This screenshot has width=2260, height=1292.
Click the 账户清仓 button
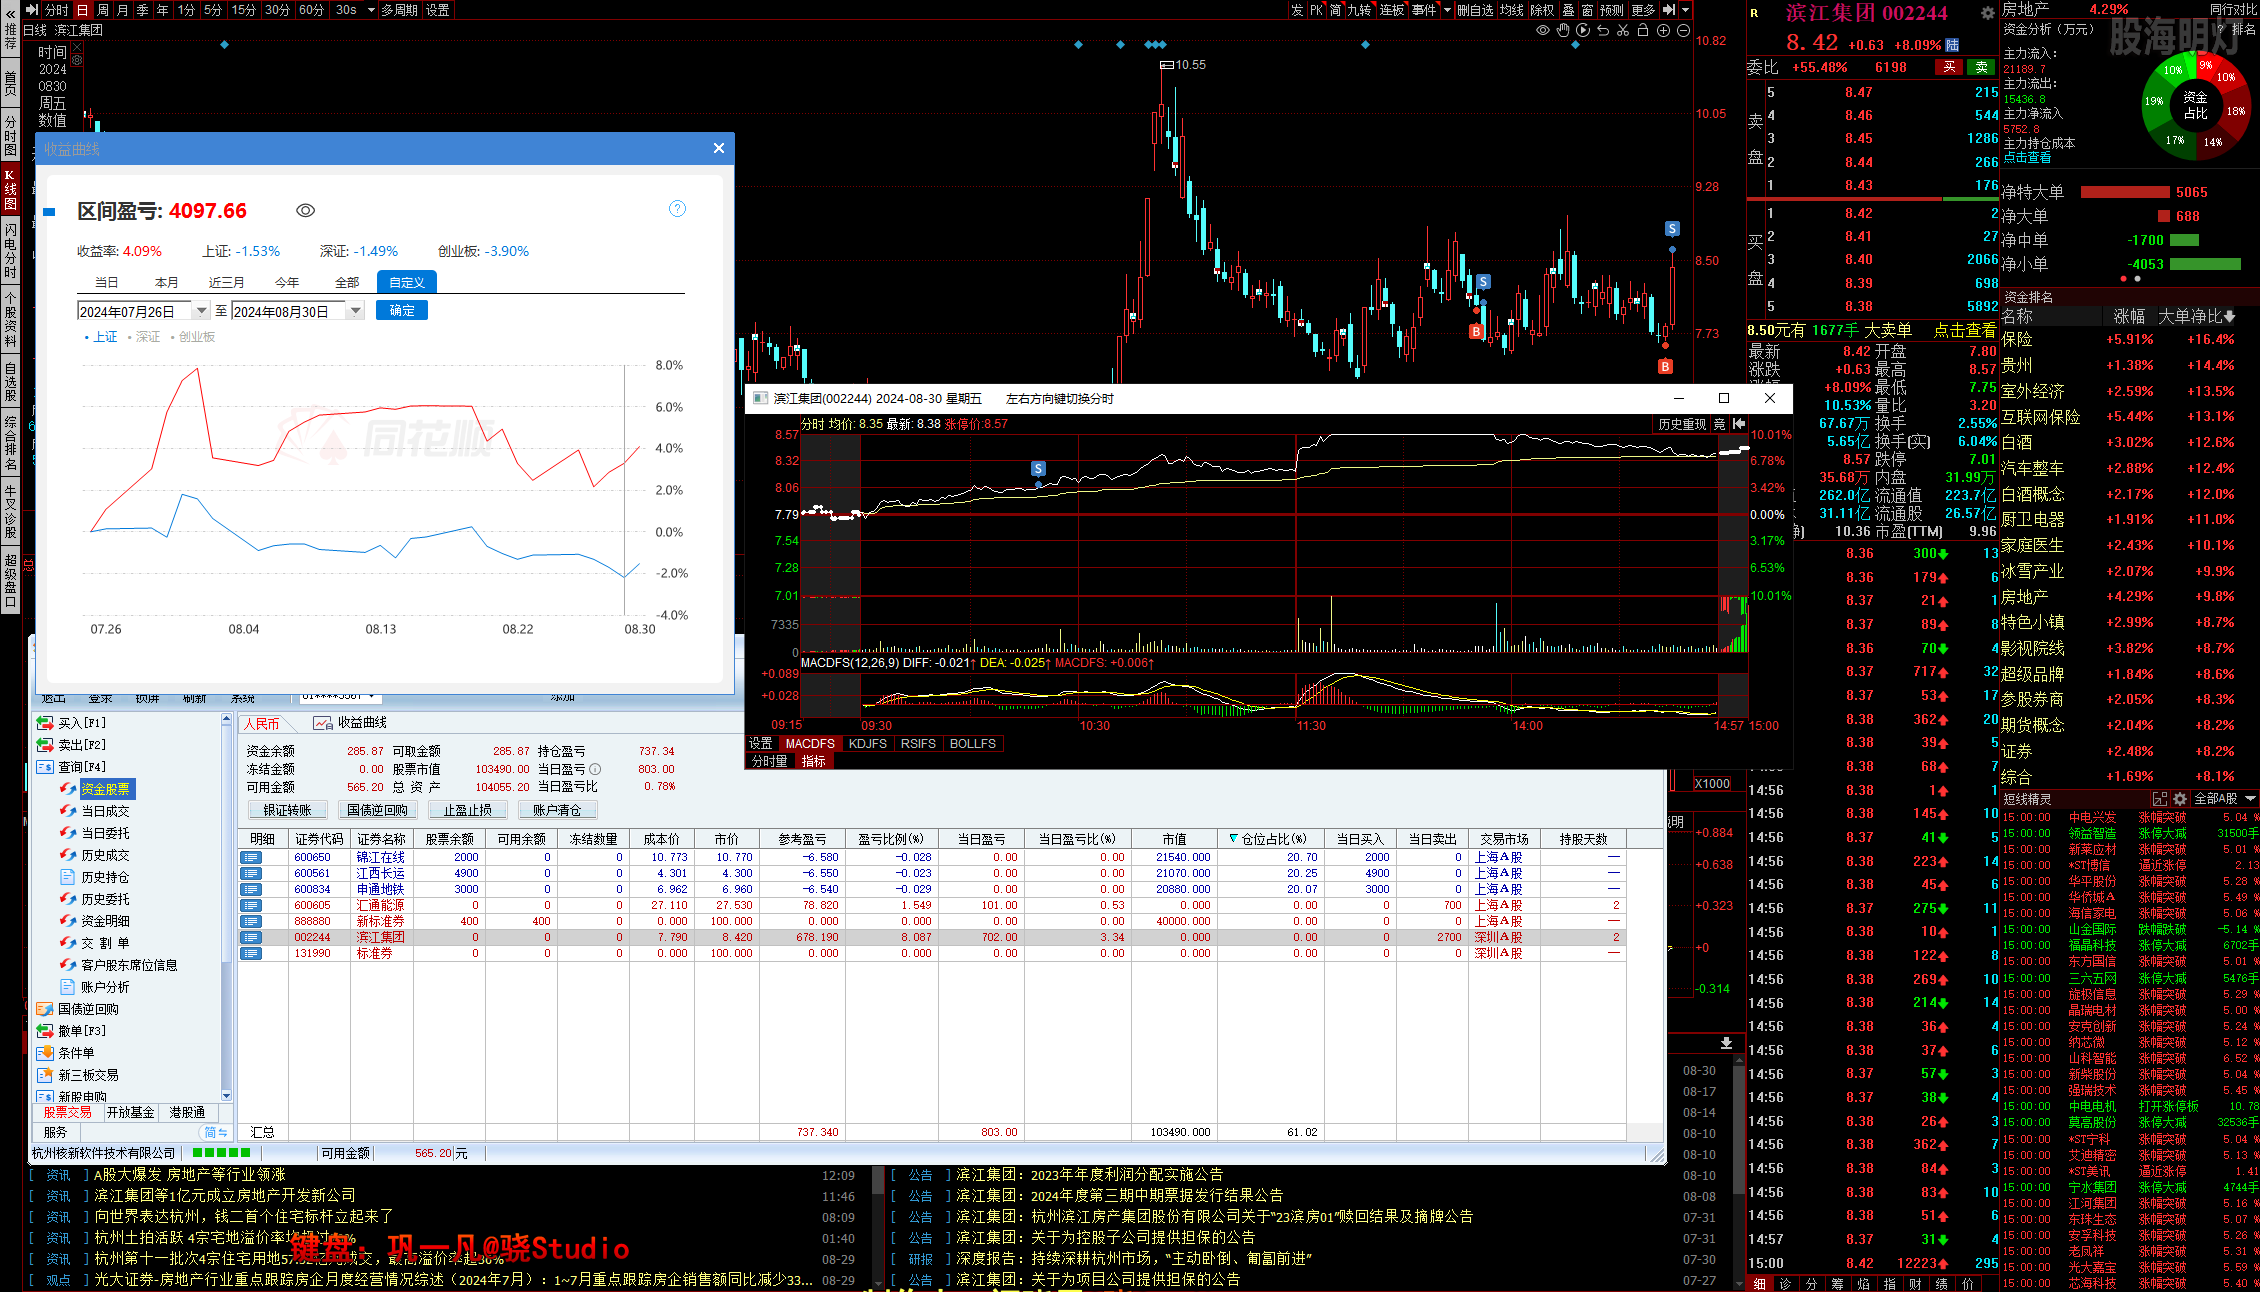[557, 810]
